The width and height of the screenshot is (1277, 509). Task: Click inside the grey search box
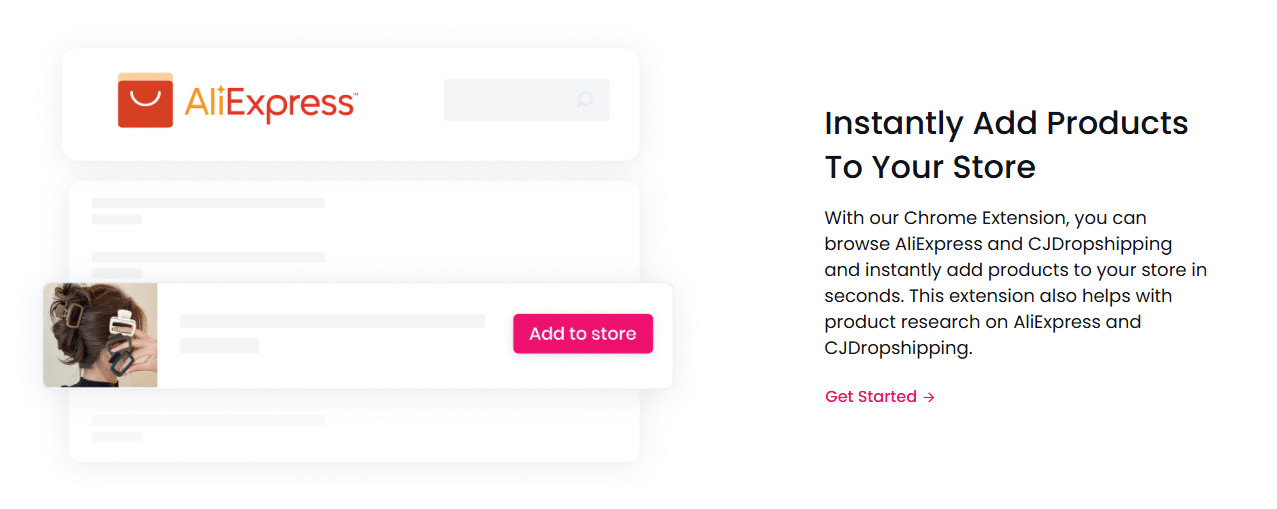click(x=510, y=100)
